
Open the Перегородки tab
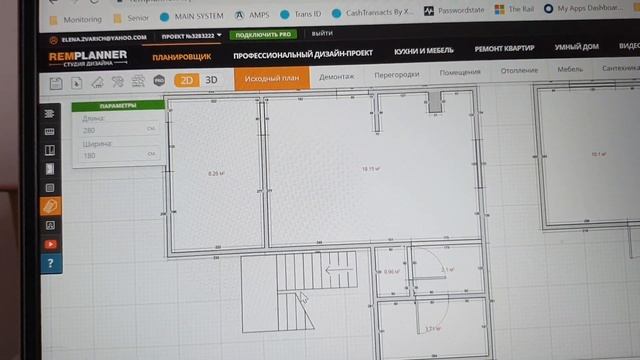point(397,74)
